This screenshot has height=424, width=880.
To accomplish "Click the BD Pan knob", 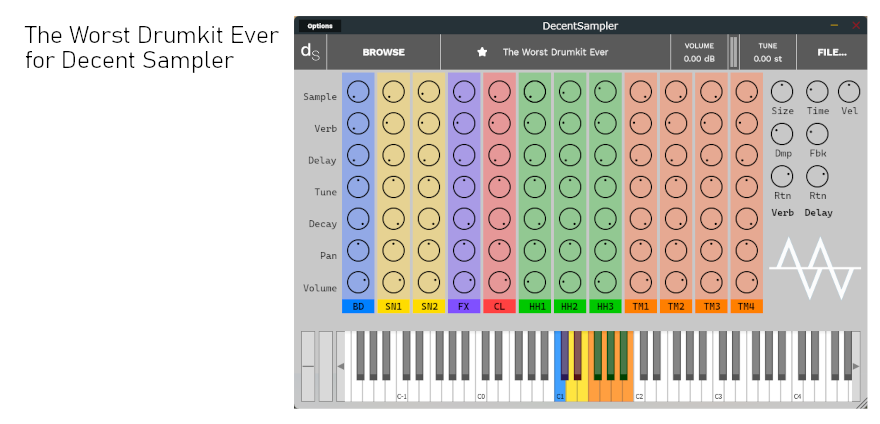I will point(358,250).
